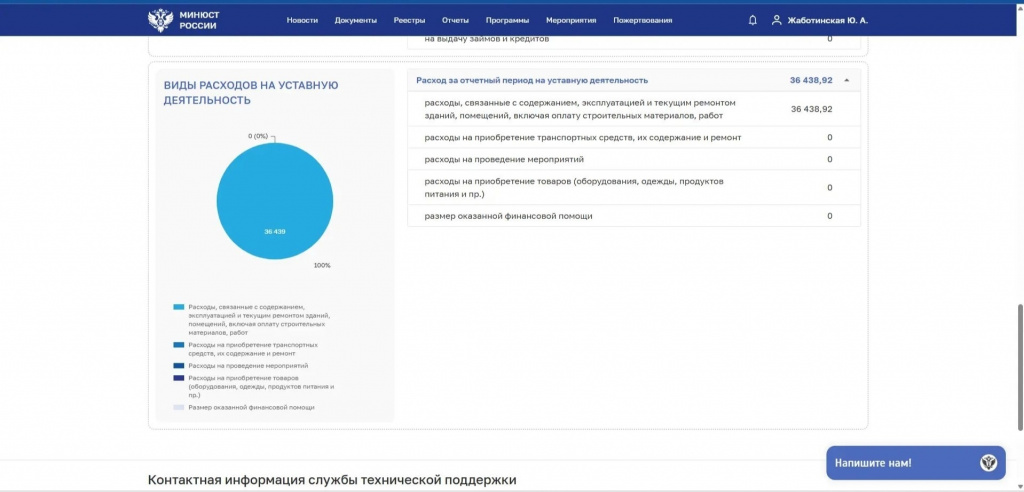The height and width of the screenshot is (492, 1024).
Task: Open the Реестры menu
Action: (409, 20)
